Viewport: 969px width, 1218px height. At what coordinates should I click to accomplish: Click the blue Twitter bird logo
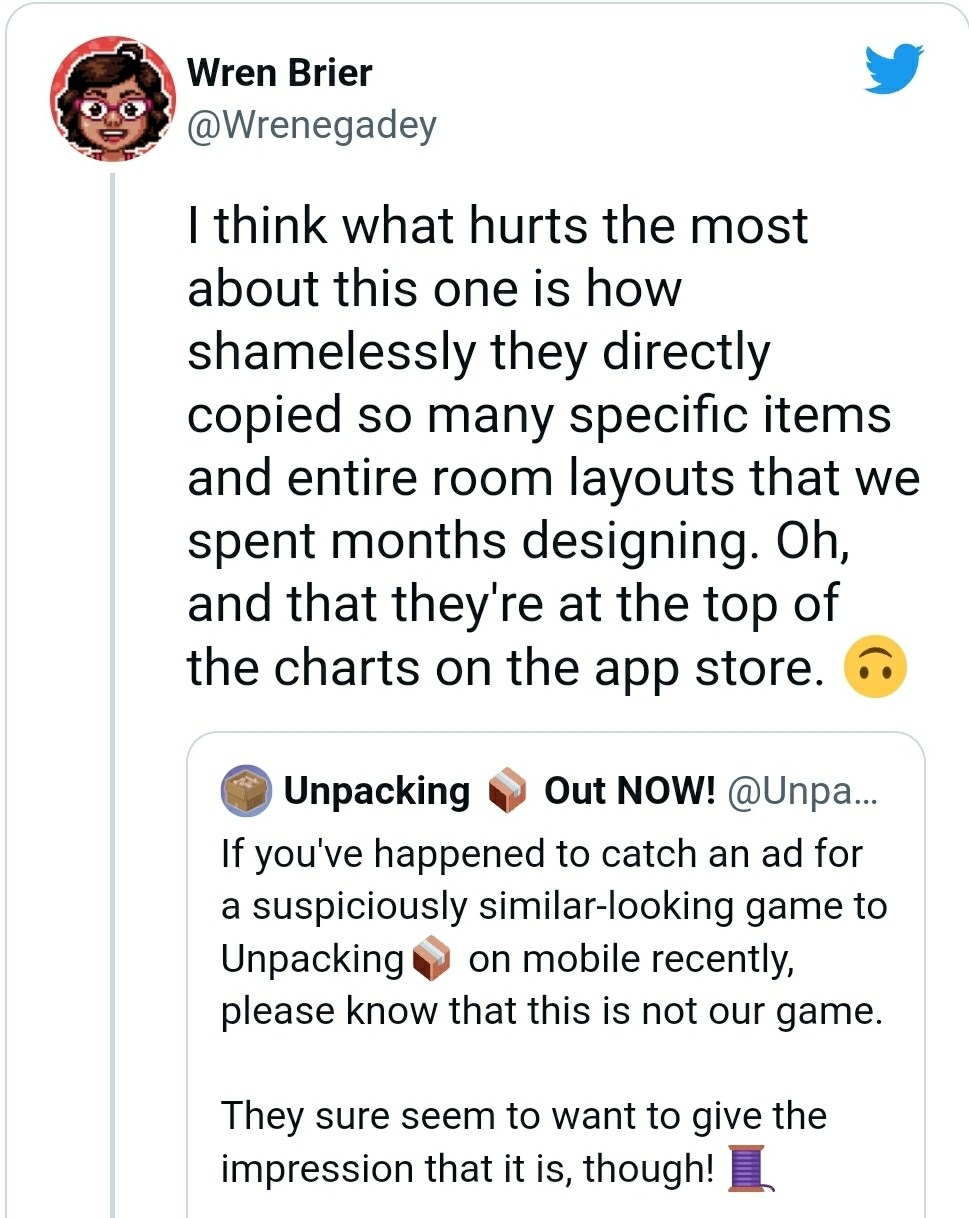click(894, 71)
